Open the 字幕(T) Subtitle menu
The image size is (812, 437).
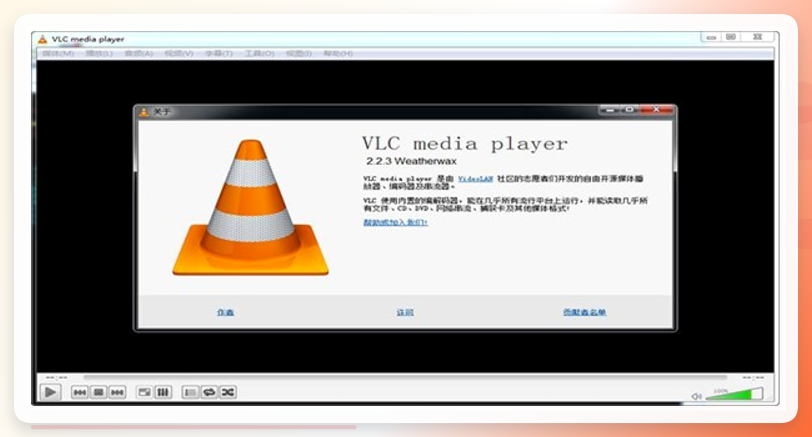click(219, 53)
